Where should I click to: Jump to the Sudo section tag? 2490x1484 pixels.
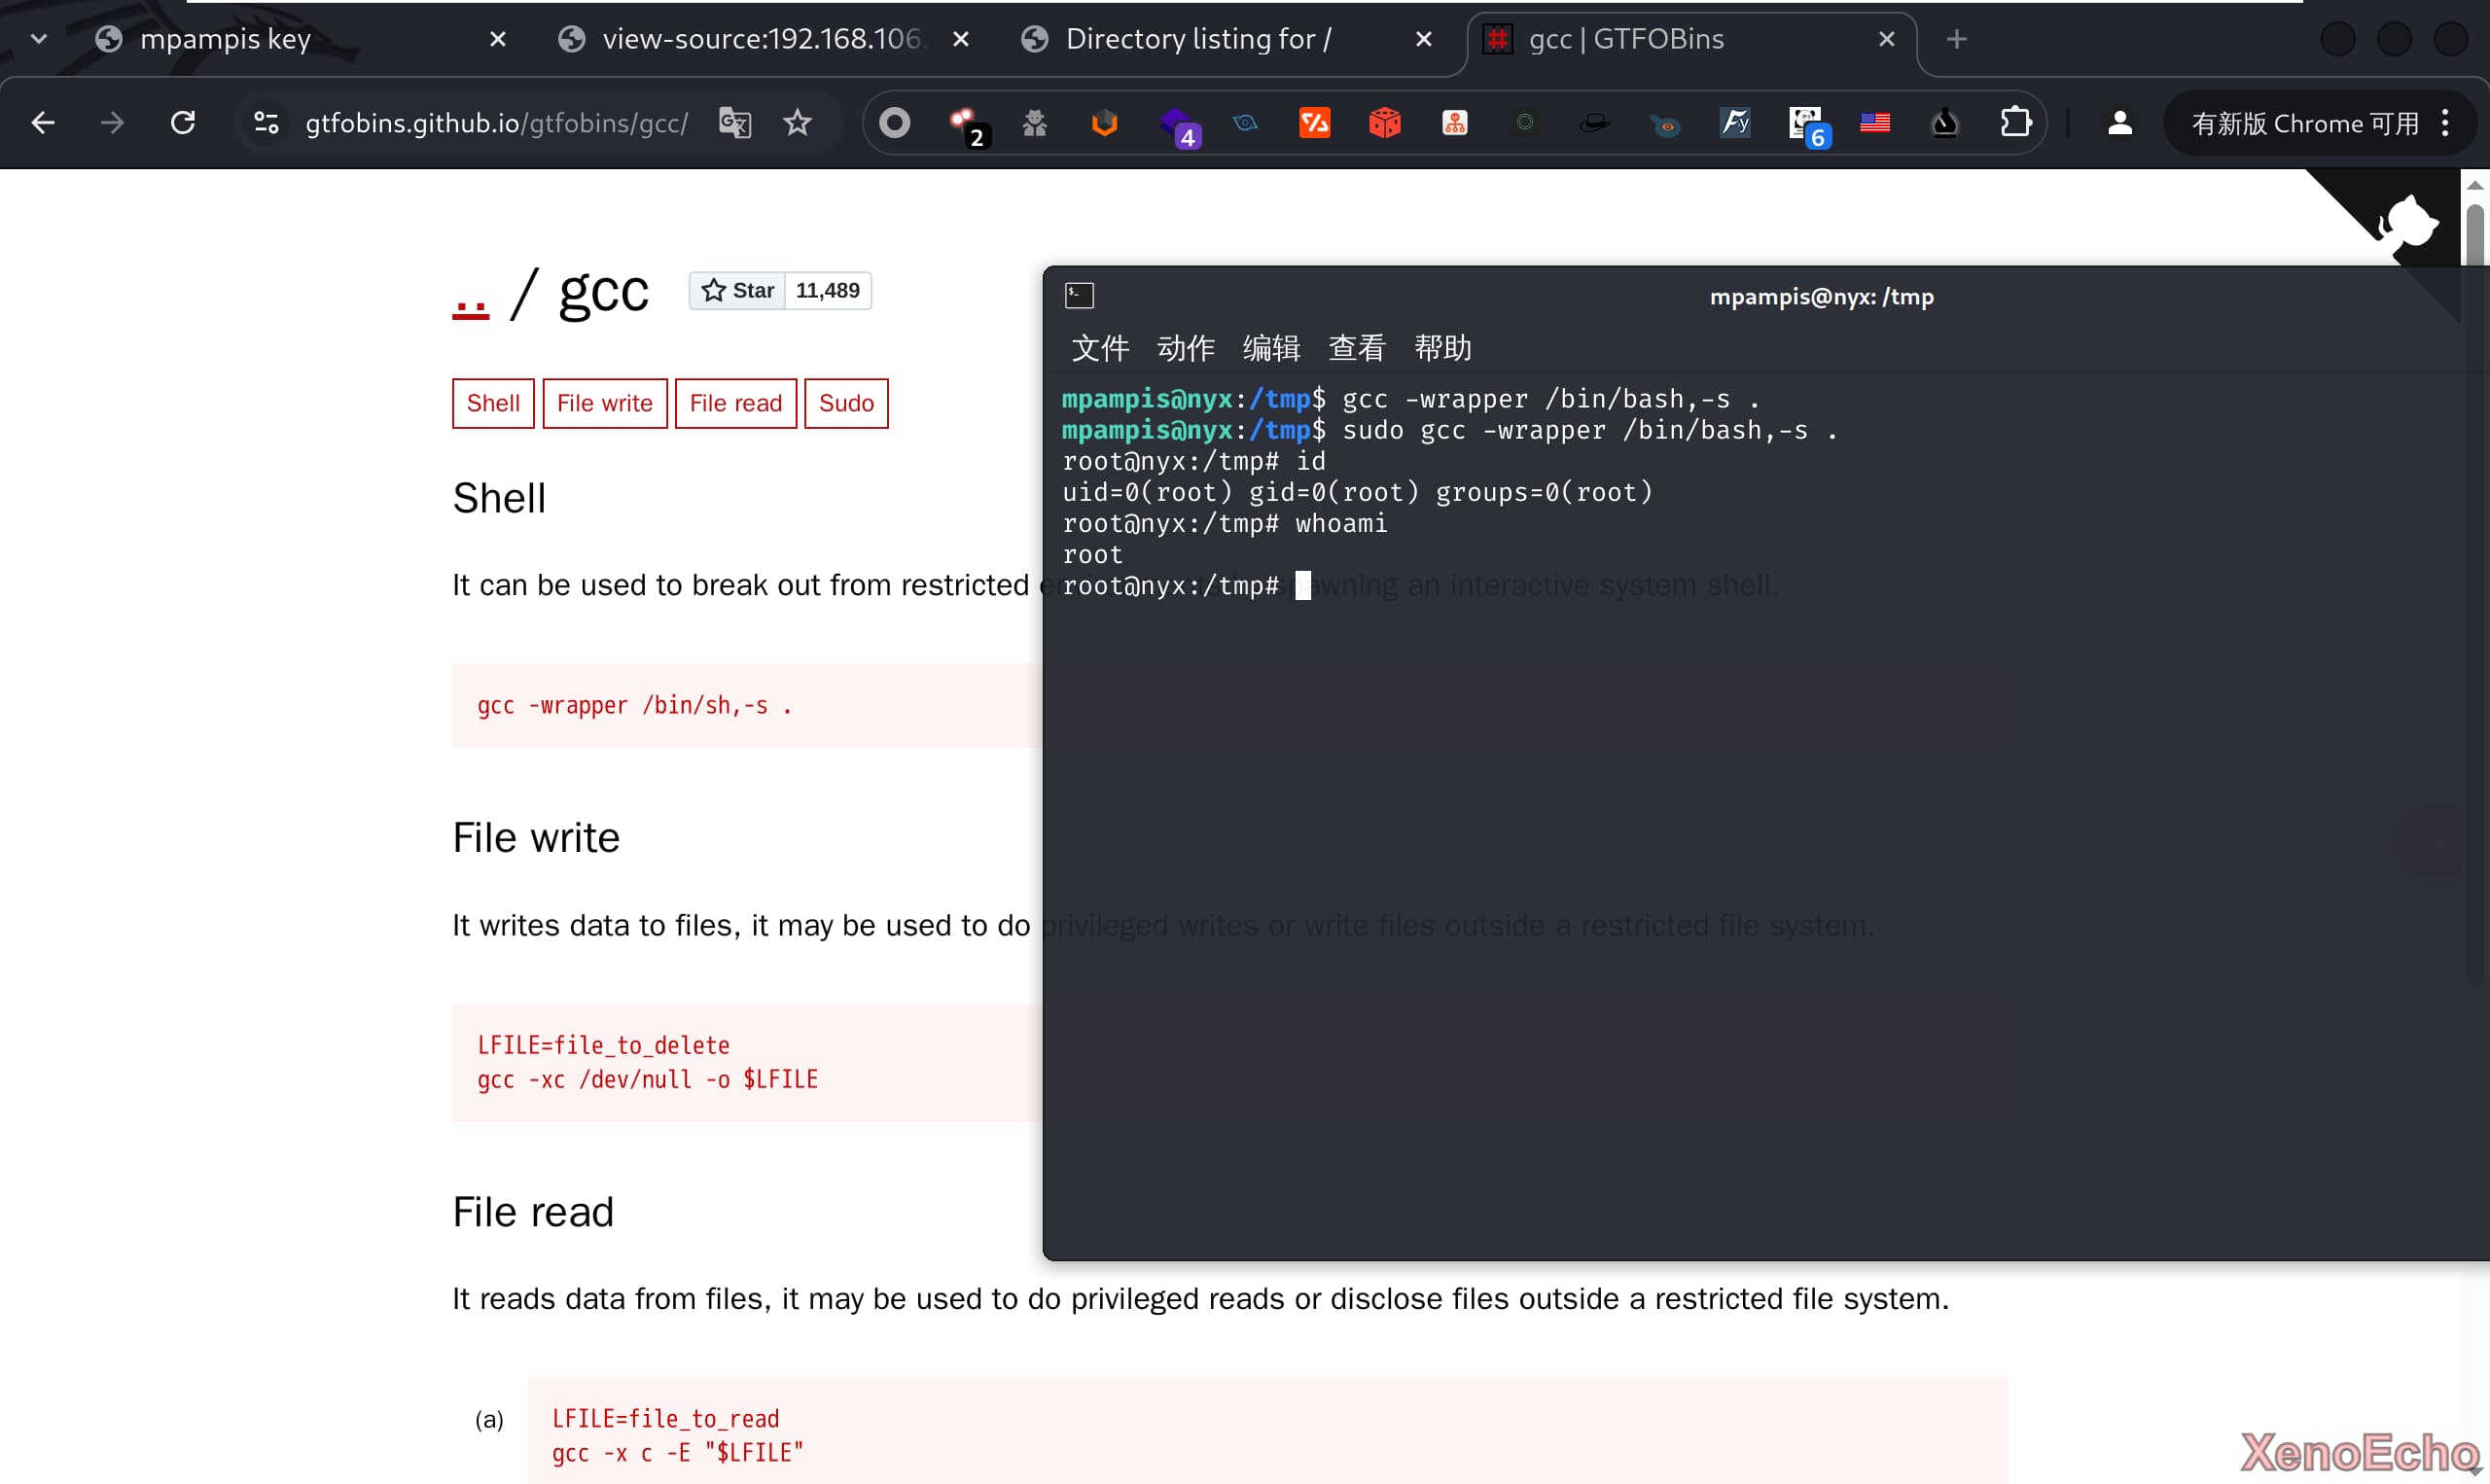[846, 403]
